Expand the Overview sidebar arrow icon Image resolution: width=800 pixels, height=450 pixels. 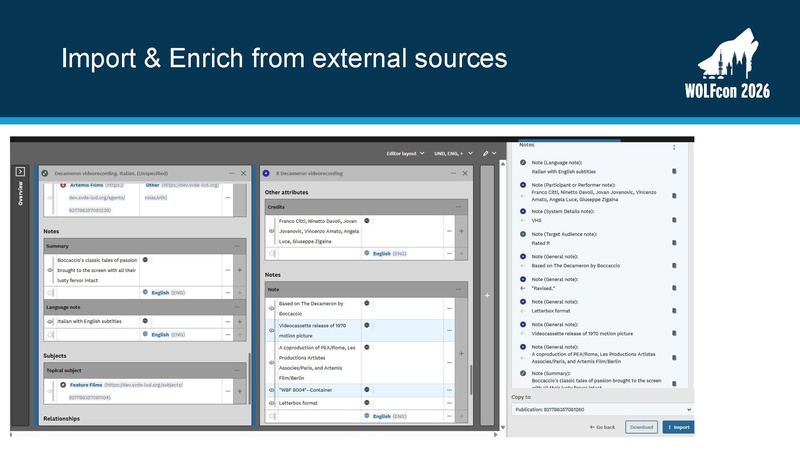point(20,171)
